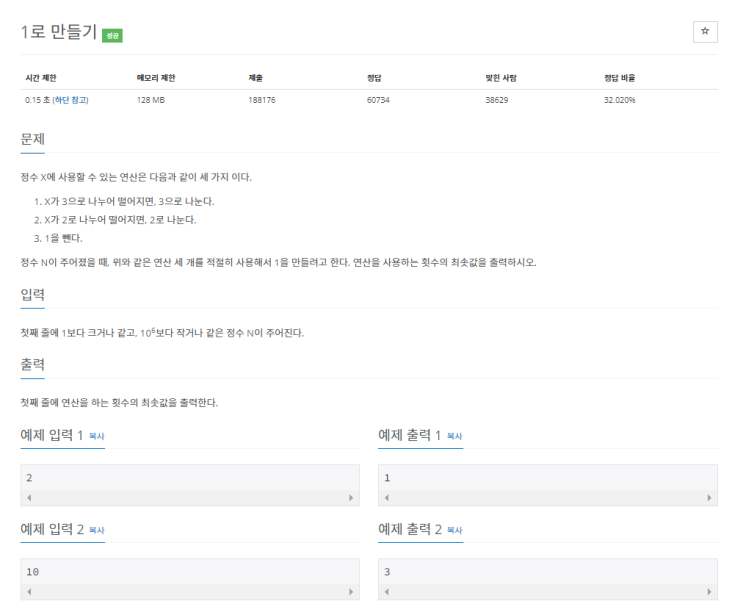
Task: Click the submissions count 188176
Action: (262, 100)
